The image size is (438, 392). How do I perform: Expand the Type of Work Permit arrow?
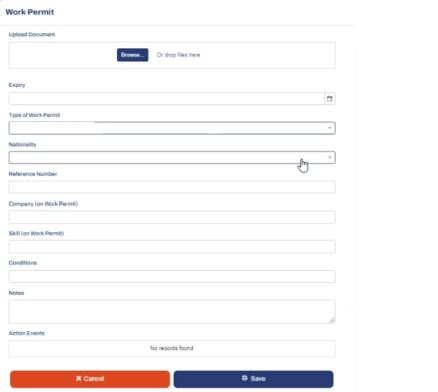(329, 128)
